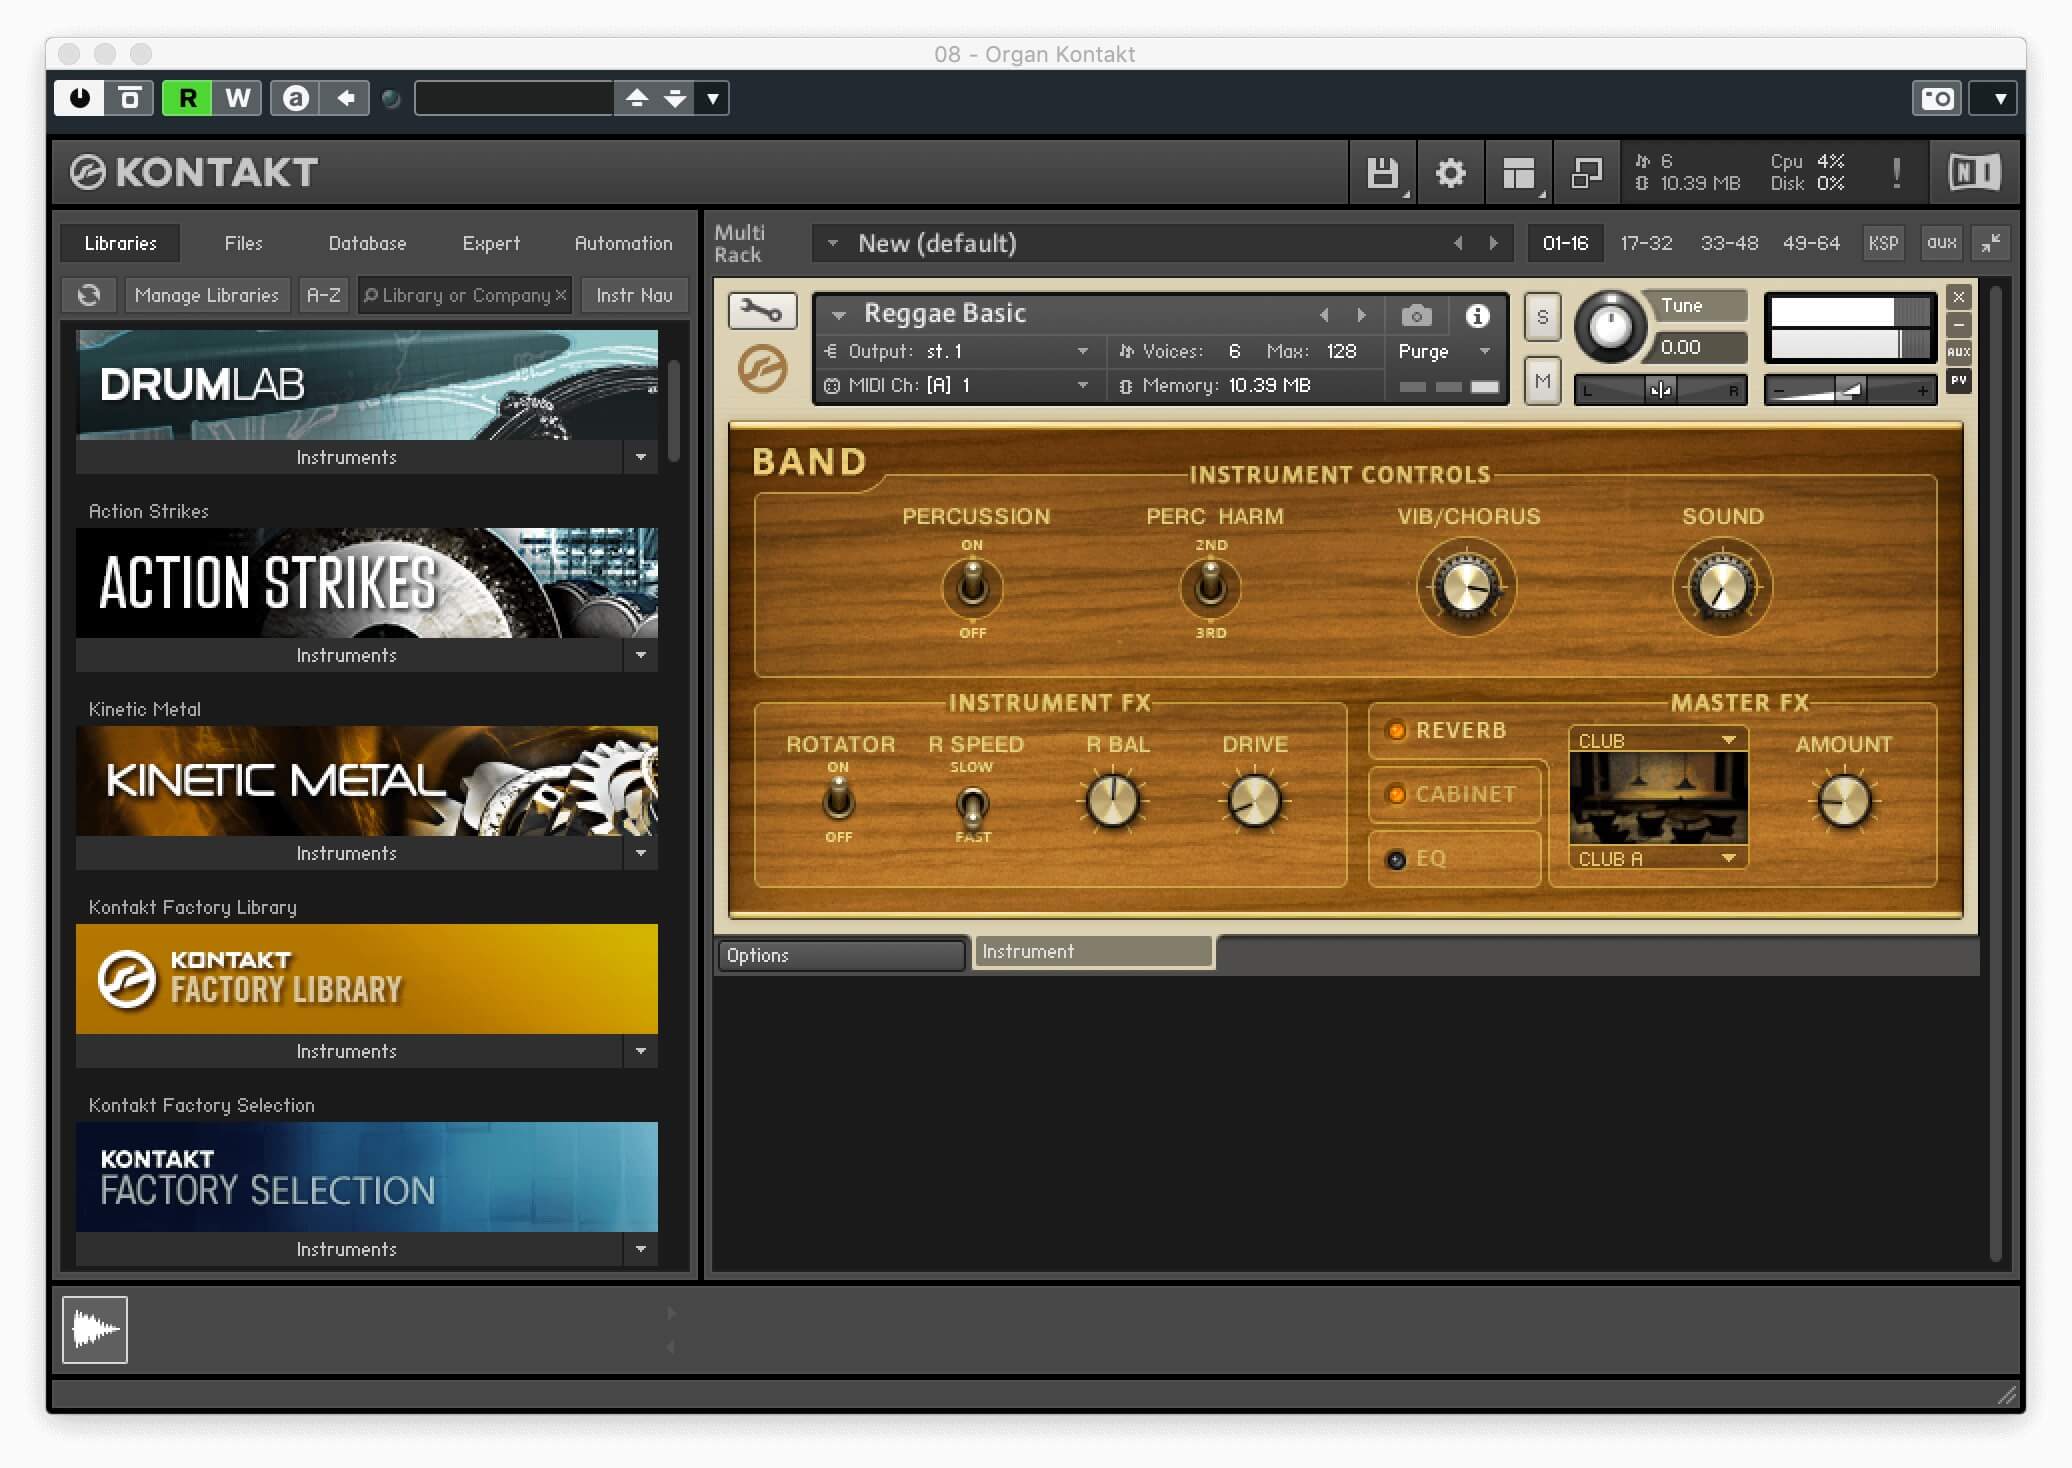Click the minimize rack arrows icon
The image size is (2072, 1468).
click(x=1991, y=243)
